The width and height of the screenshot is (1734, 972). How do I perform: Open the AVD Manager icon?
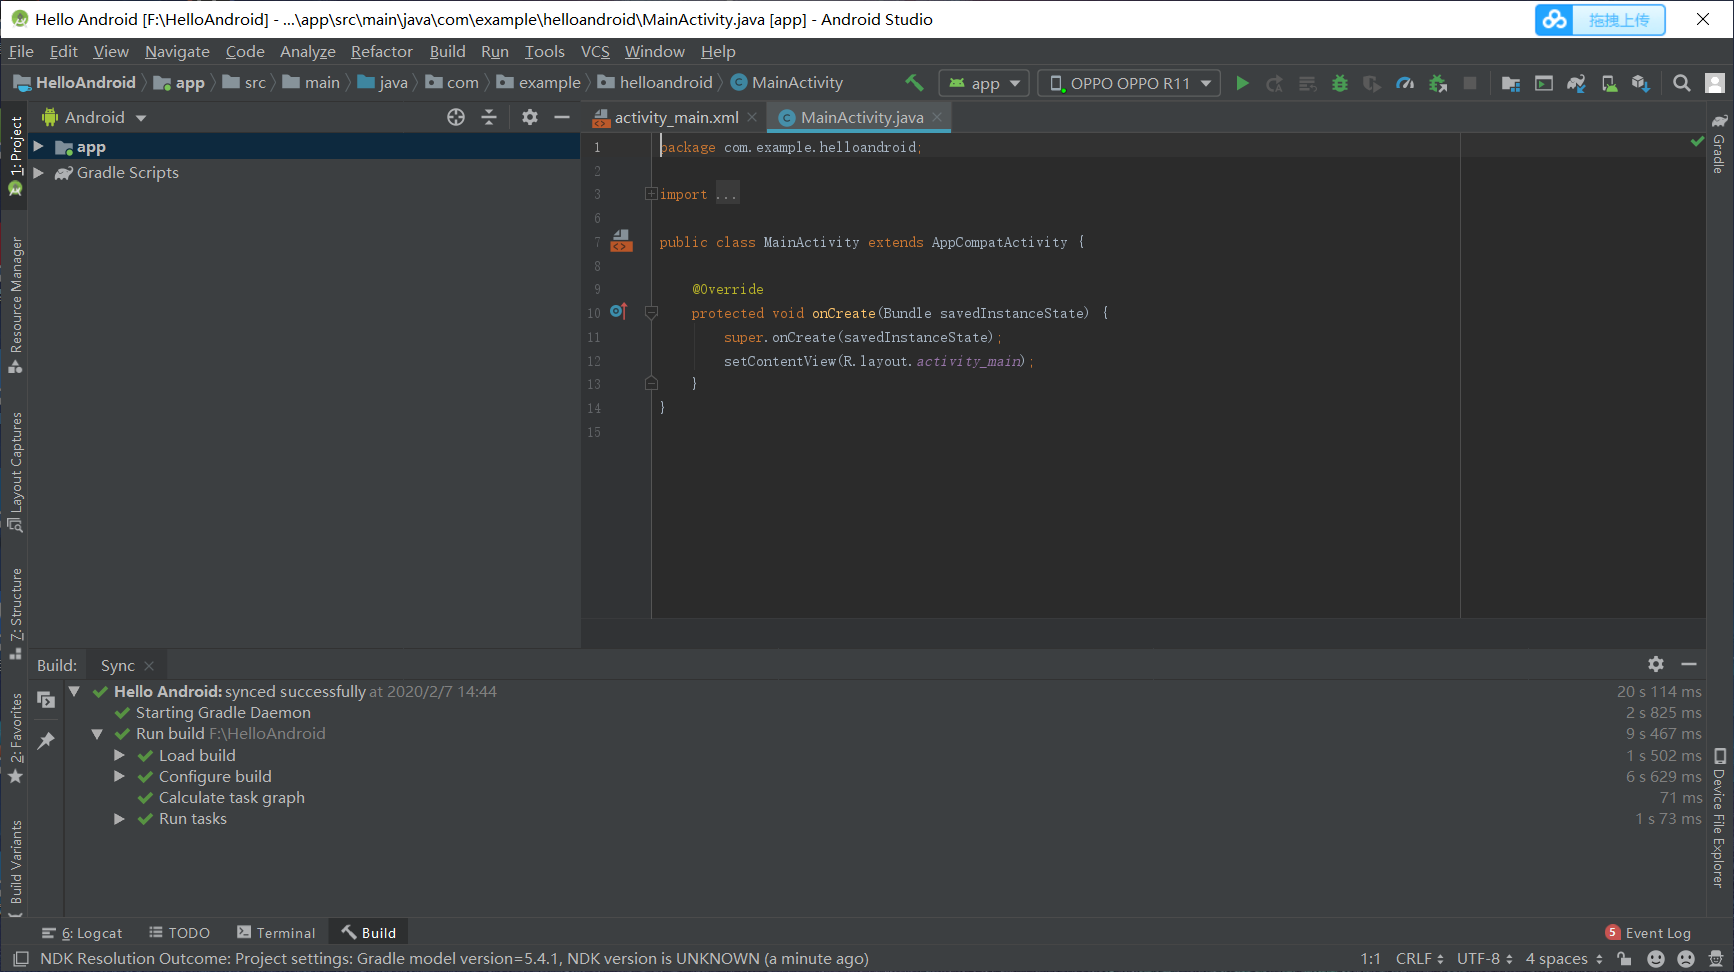(1609, 83)
